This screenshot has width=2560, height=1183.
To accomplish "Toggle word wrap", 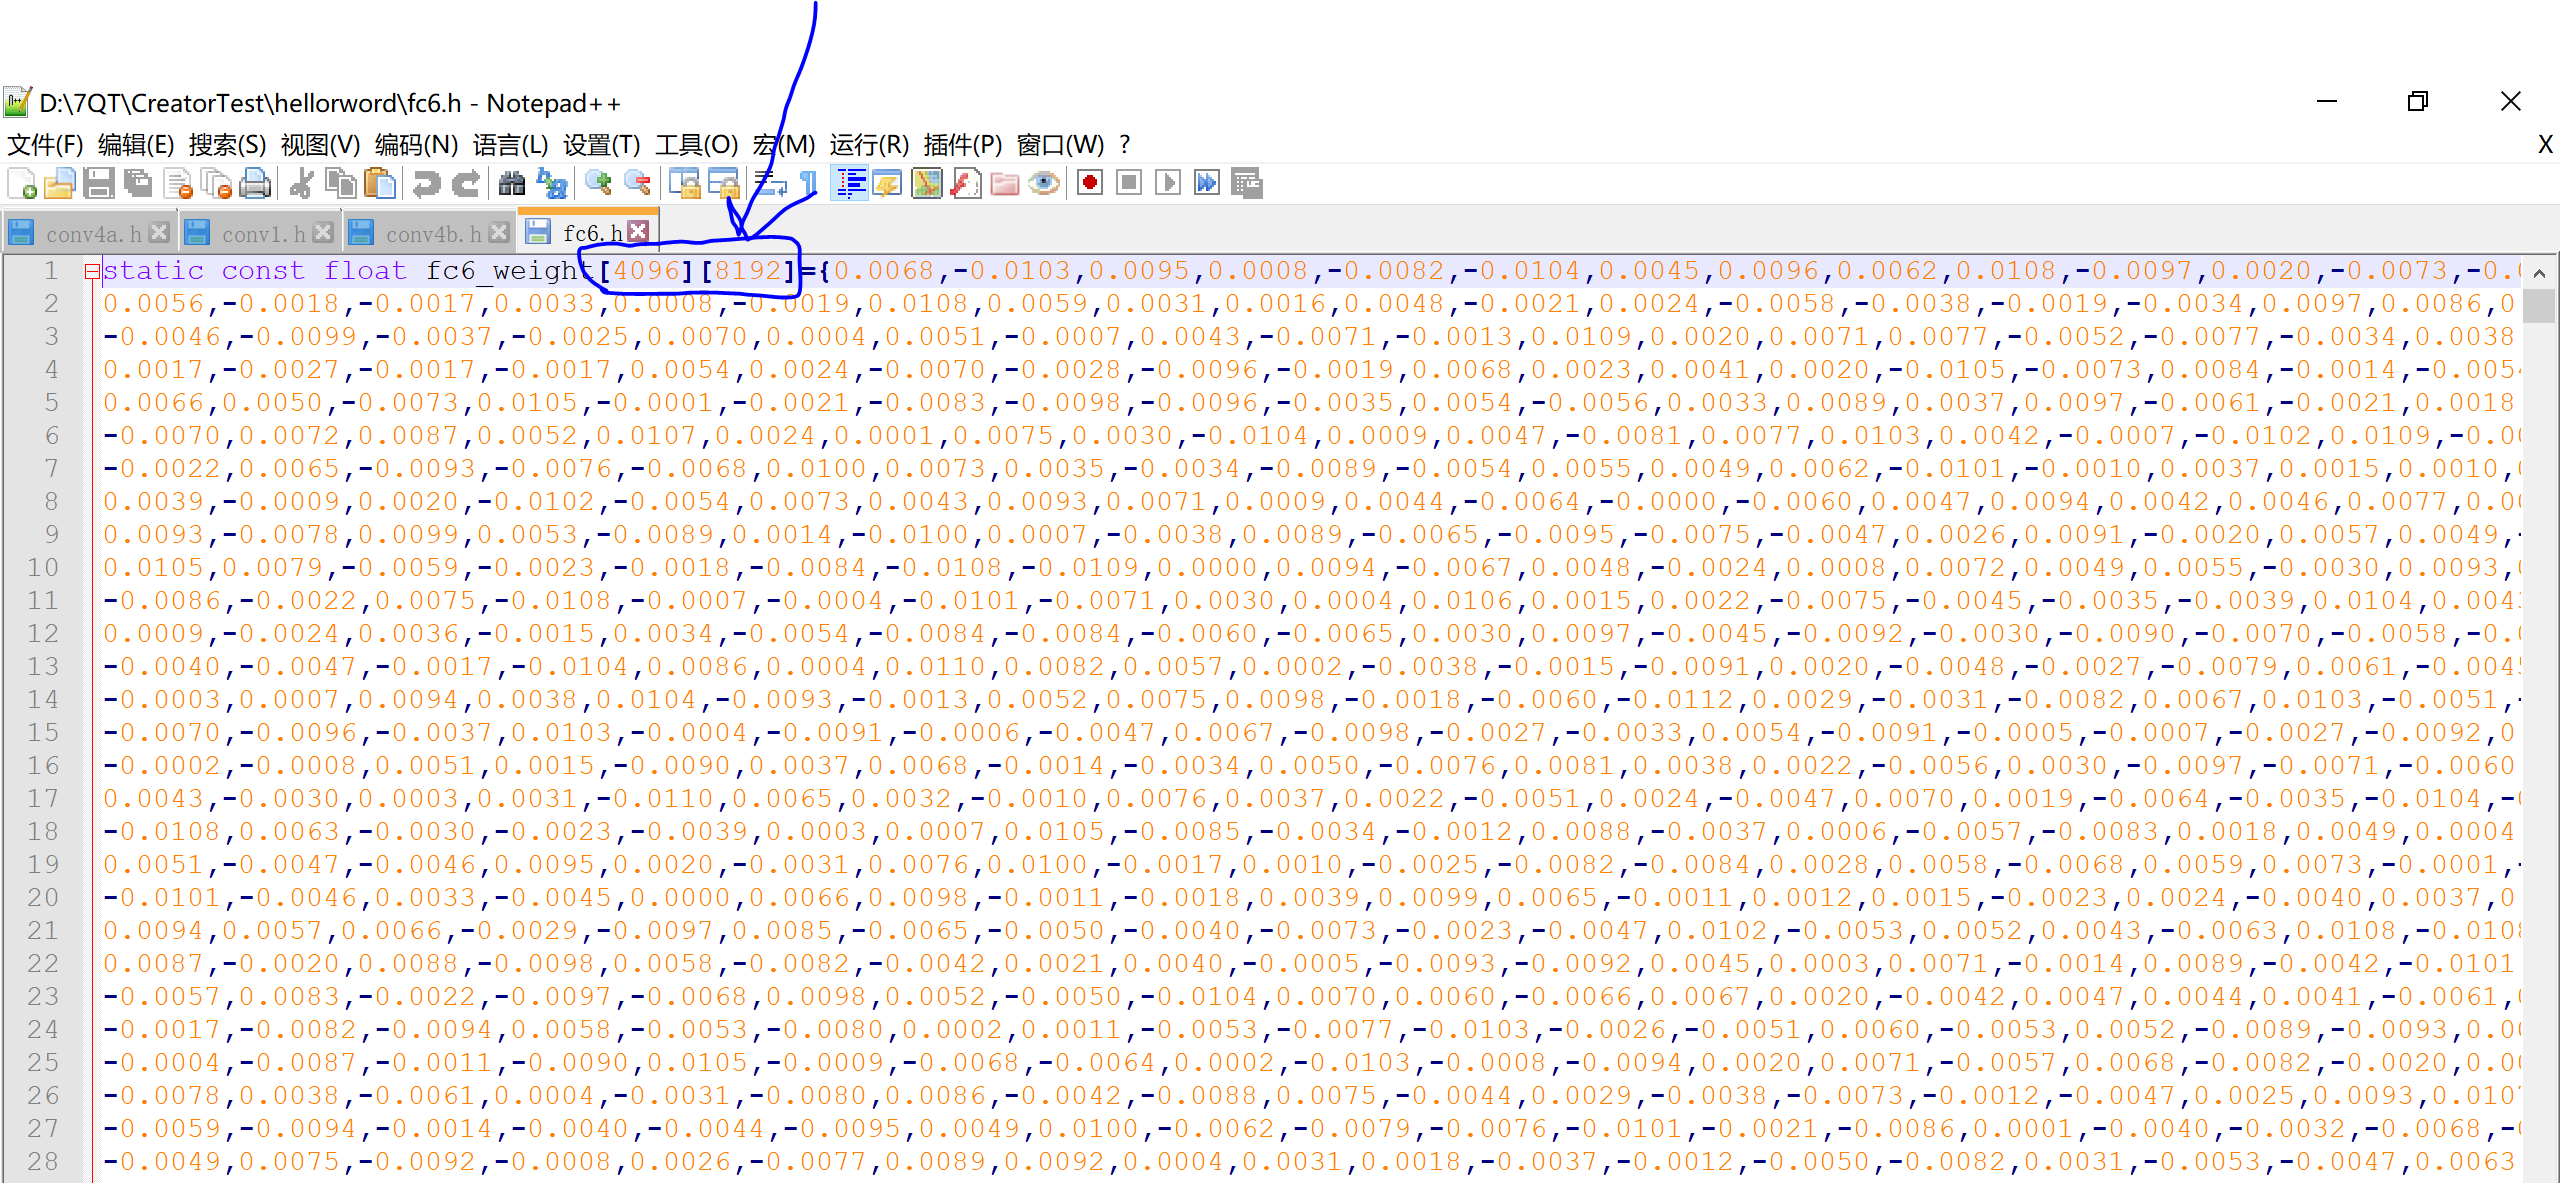I will [x=770, y=184].
